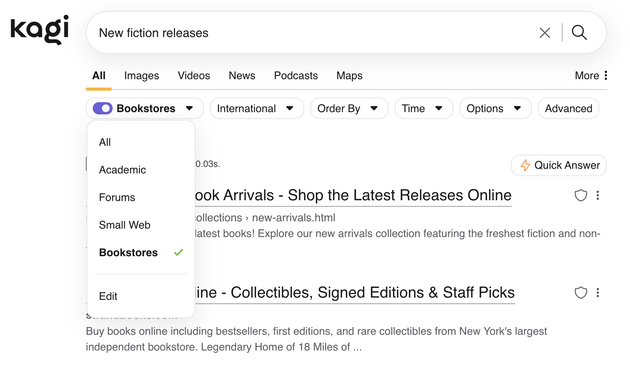
Task: Open the International region dropdown
Action: pos(257,108)
